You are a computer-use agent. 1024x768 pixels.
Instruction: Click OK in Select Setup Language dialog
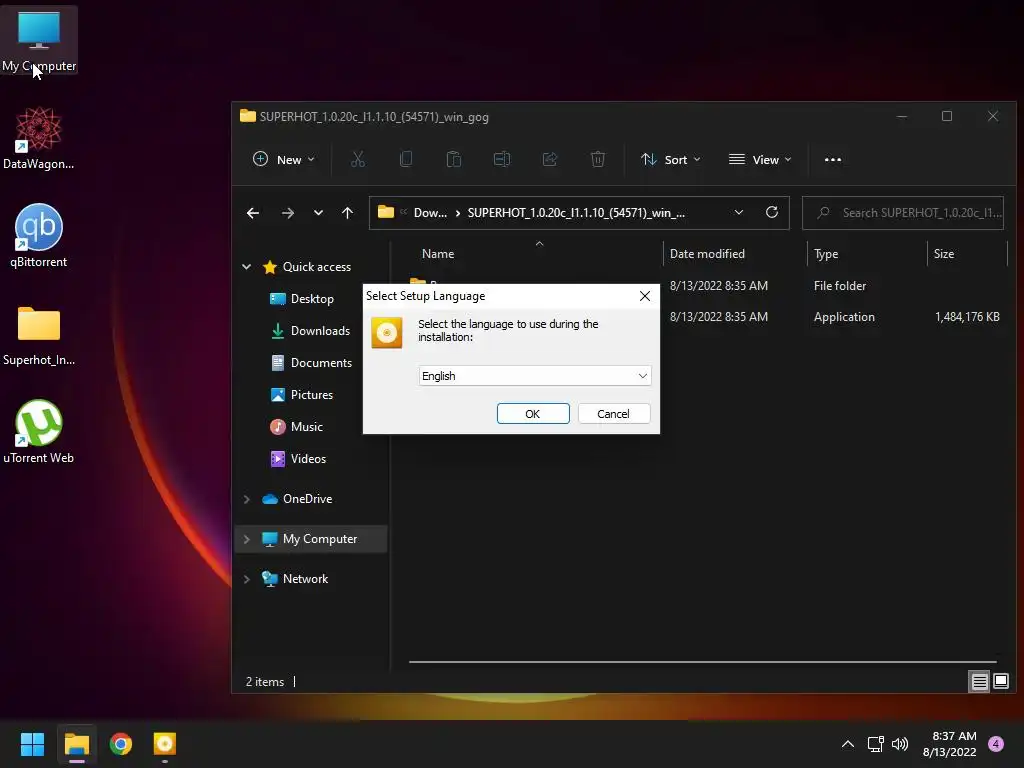(x=533, y=413)
